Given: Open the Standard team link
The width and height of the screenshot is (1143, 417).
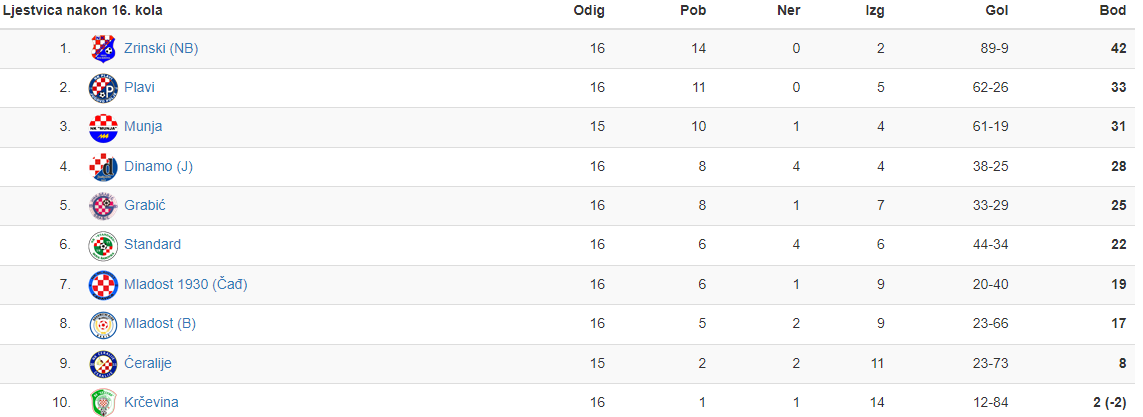Looking at the screenshot, I should (152, 245).
